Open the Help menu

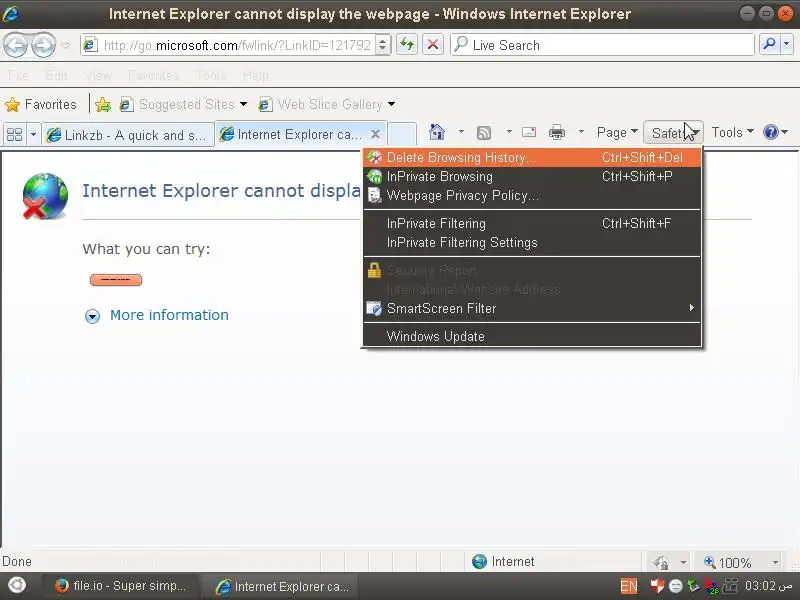[256, 76]
